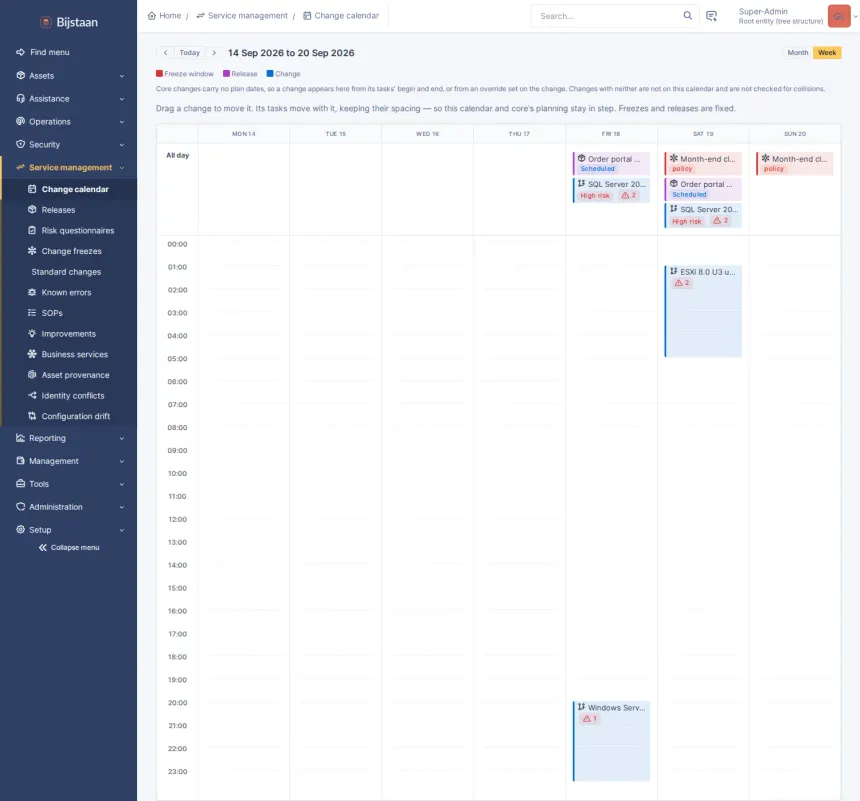Open the ESXi 8.0 U3 change on Saturday
This screenshot has width=860, height=801.
[x=703, y=311]
